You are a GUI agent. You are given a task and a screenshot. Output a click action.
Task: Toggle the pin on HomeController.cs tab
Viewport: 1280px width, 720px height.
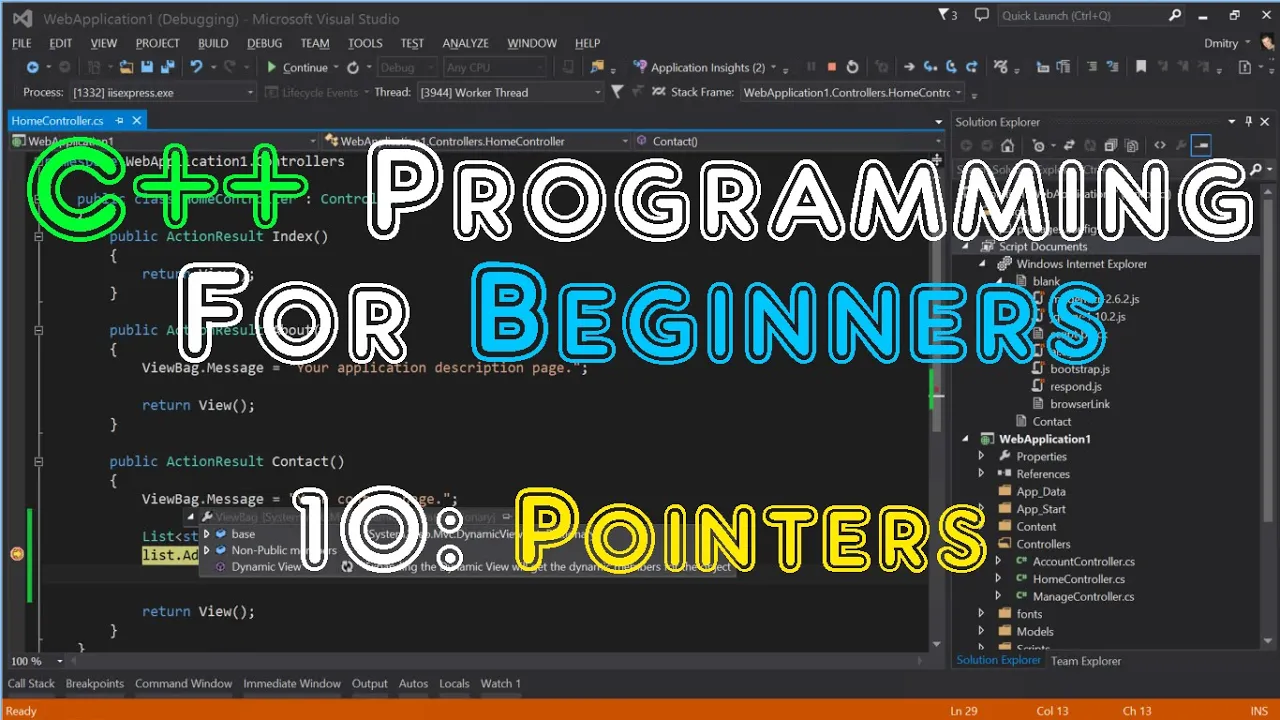[x=120, y=120]
